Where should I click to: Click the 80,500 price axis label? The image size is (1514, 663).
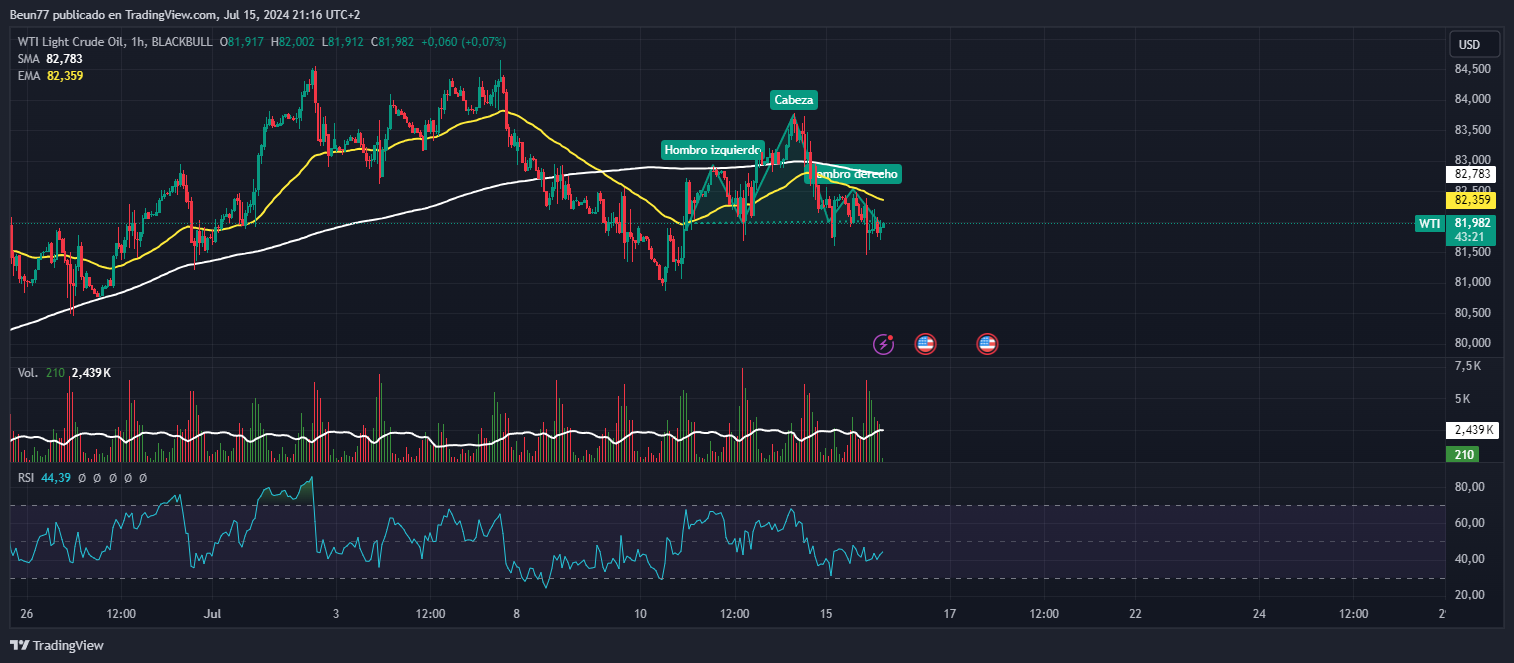coord(1473,313)
